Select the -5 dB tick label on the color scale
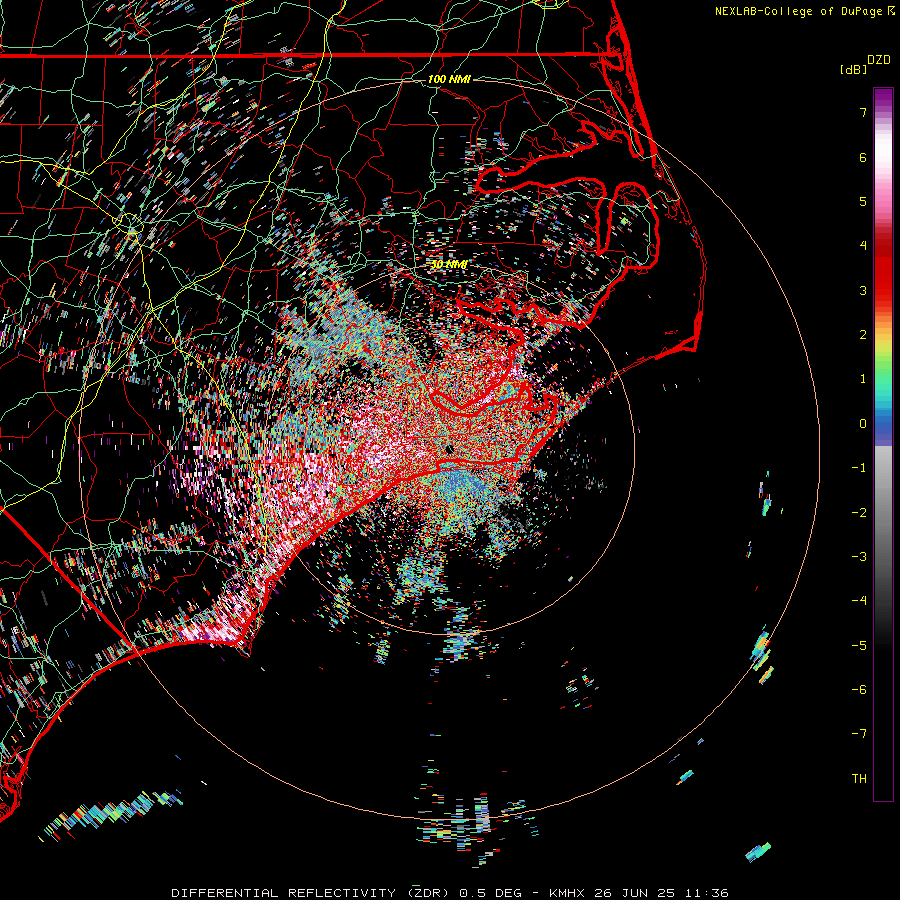 859,646
